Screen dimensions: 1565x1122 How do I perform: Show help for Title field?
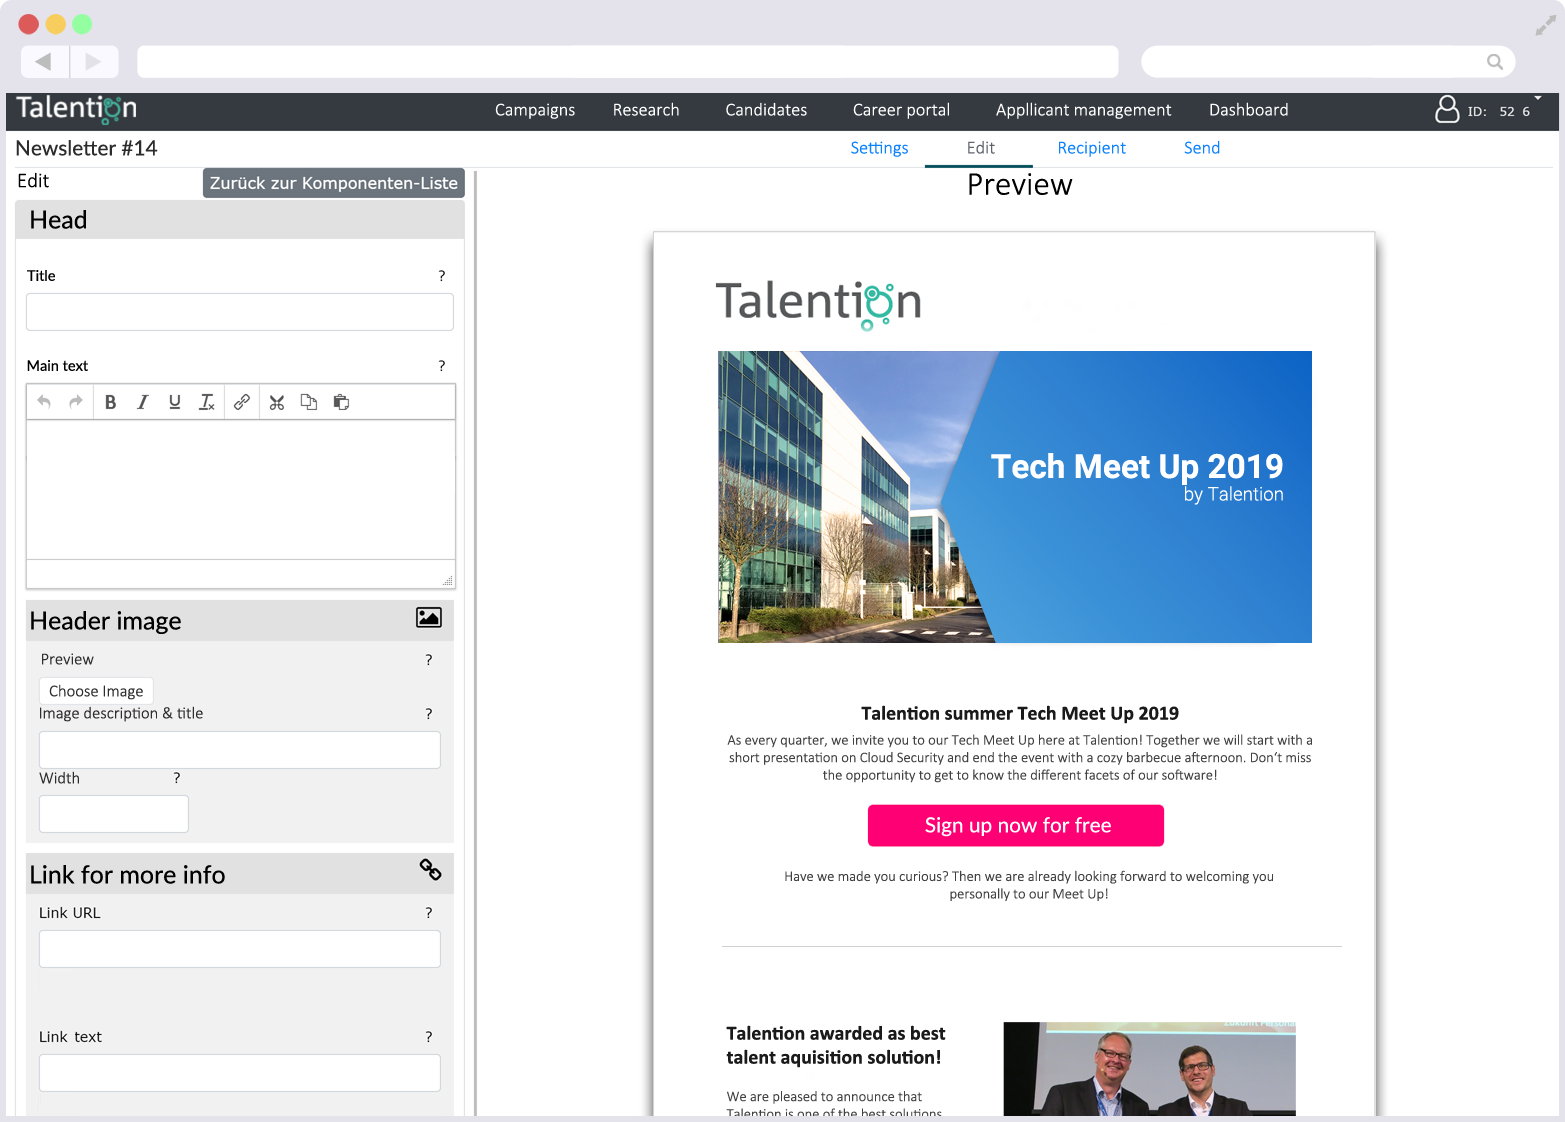(442, 276)
